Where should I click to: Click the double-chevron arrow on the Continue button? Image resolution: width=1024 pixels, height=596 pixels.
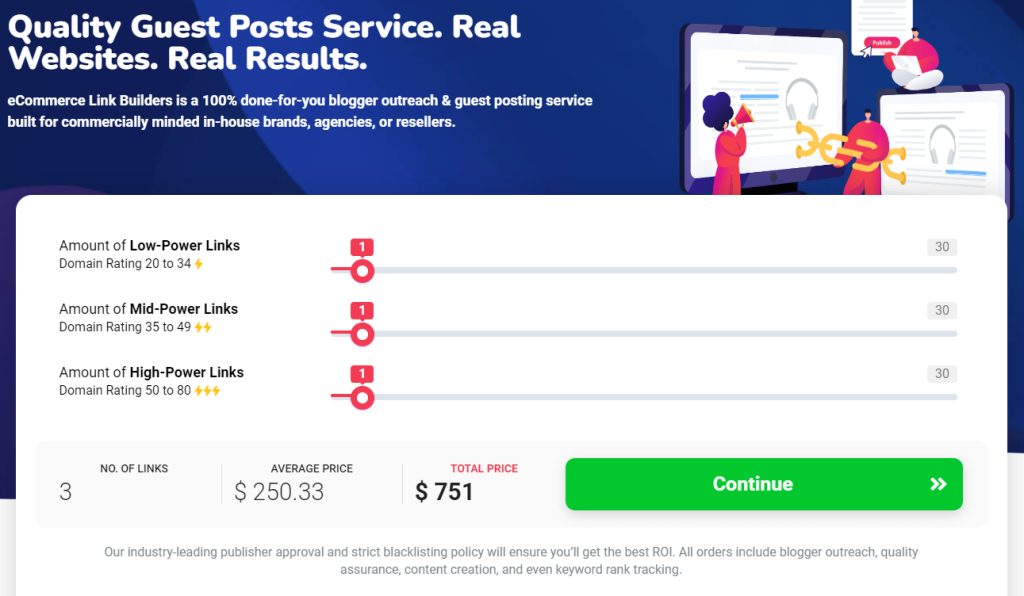937,484
